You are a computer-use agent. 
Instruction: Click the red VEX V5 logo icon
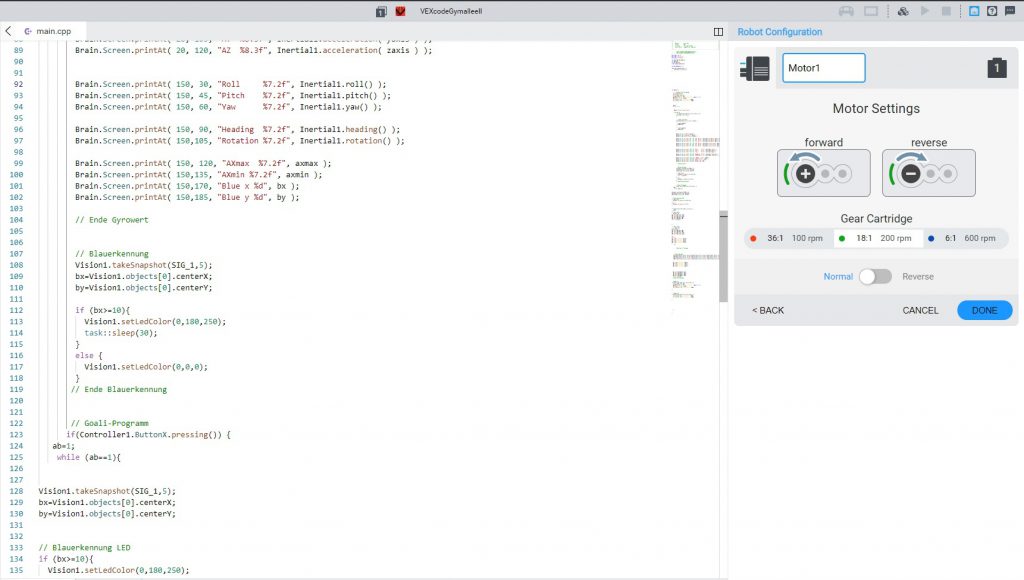click(x=400, y=11)
